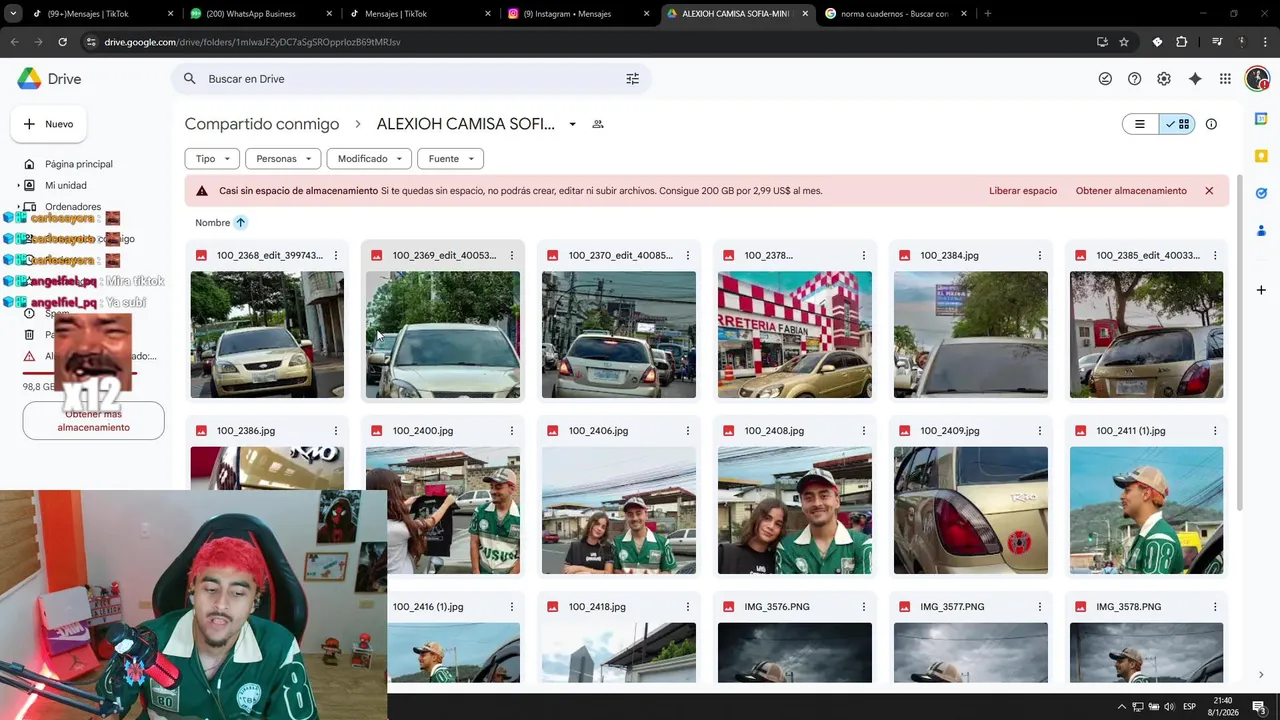The image size is (1280, 720).
Task: Reload the browser page
Action: coord(62,42)
